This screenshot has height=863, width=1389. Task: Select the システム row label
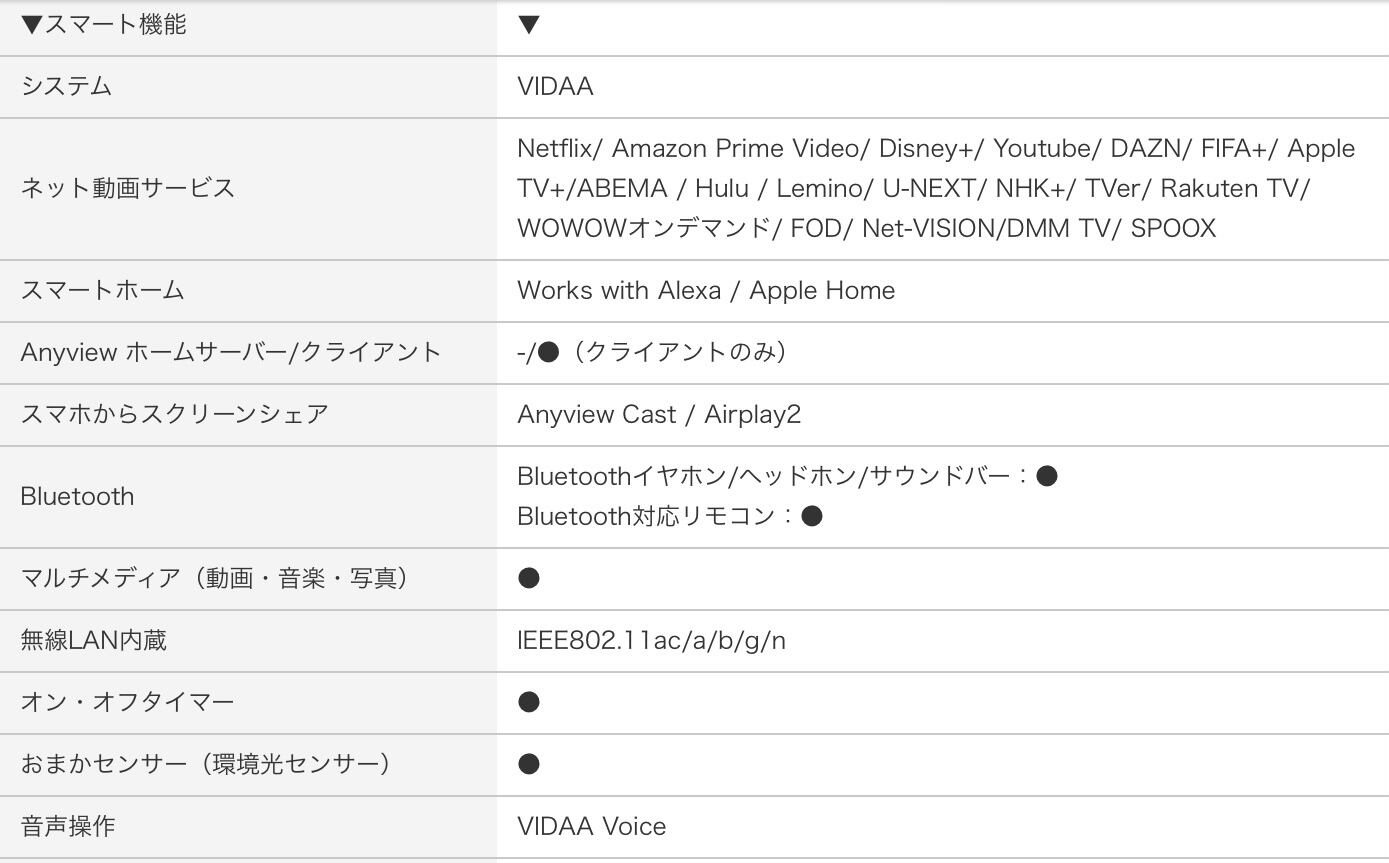coord(66,86)
